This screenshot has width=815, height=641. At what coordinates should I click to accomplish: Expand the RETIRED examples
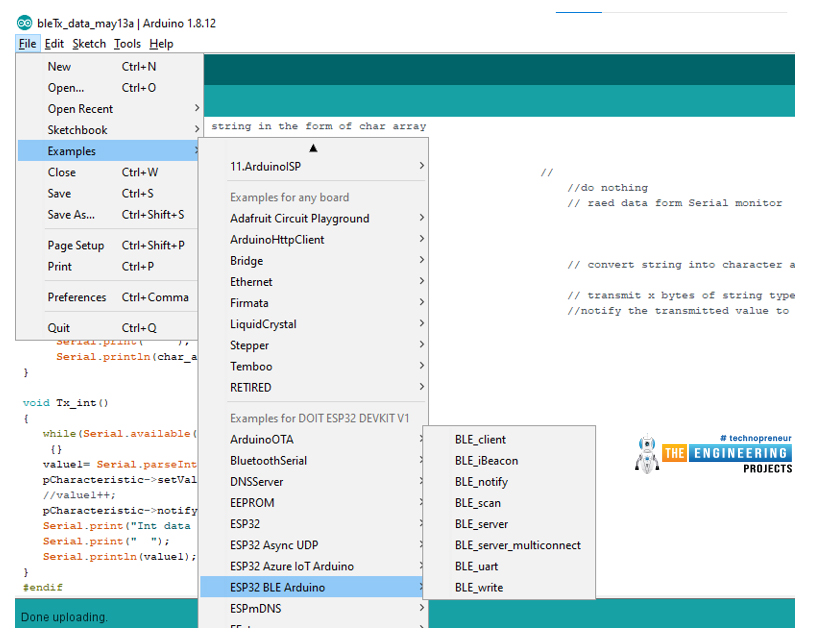(313, 387)
